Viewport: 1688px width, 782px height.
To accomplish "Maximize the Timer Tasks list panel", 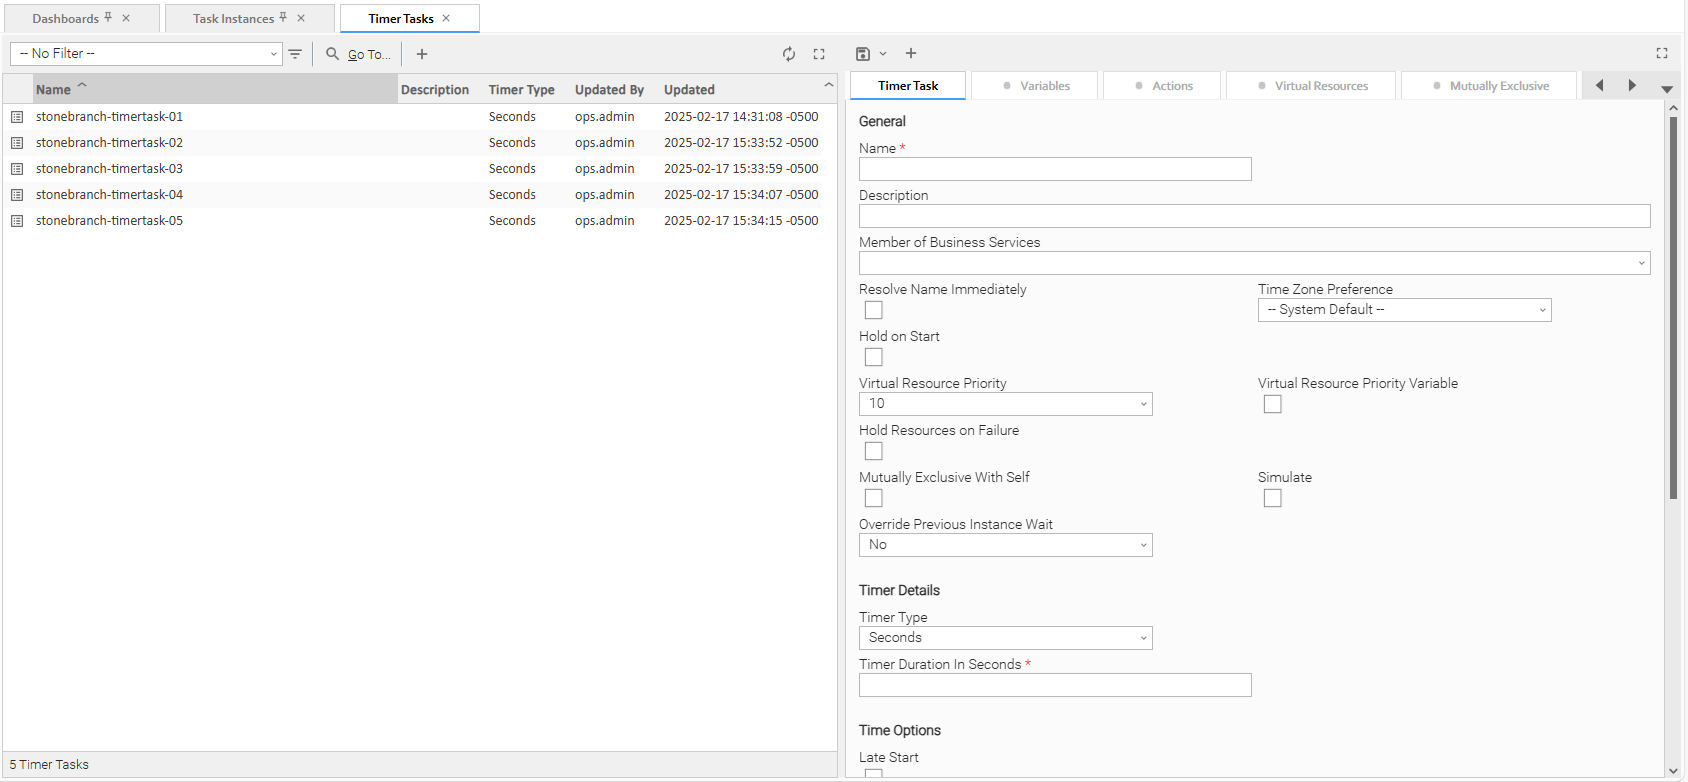I will 819,54.
